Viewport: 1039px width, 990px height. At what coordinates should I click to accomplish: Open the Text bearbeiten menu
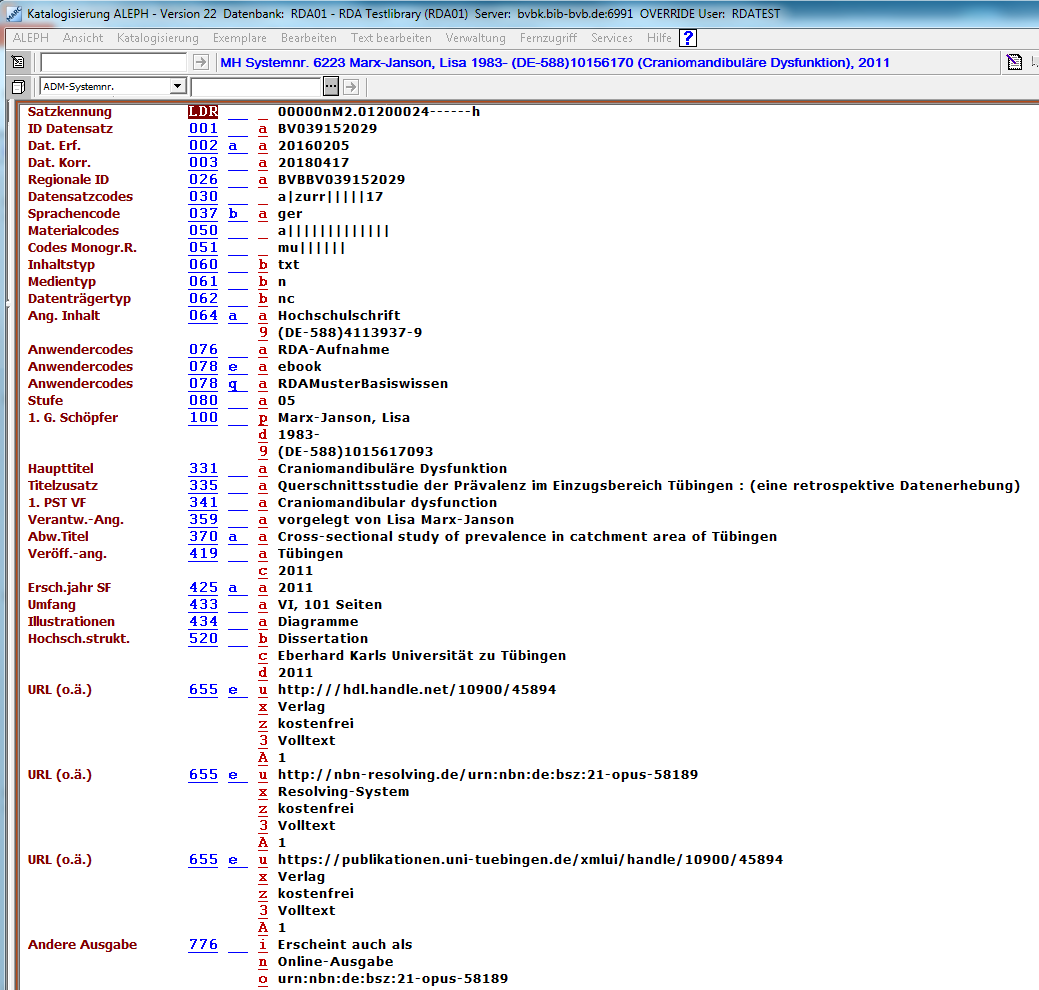pos(391,38)
